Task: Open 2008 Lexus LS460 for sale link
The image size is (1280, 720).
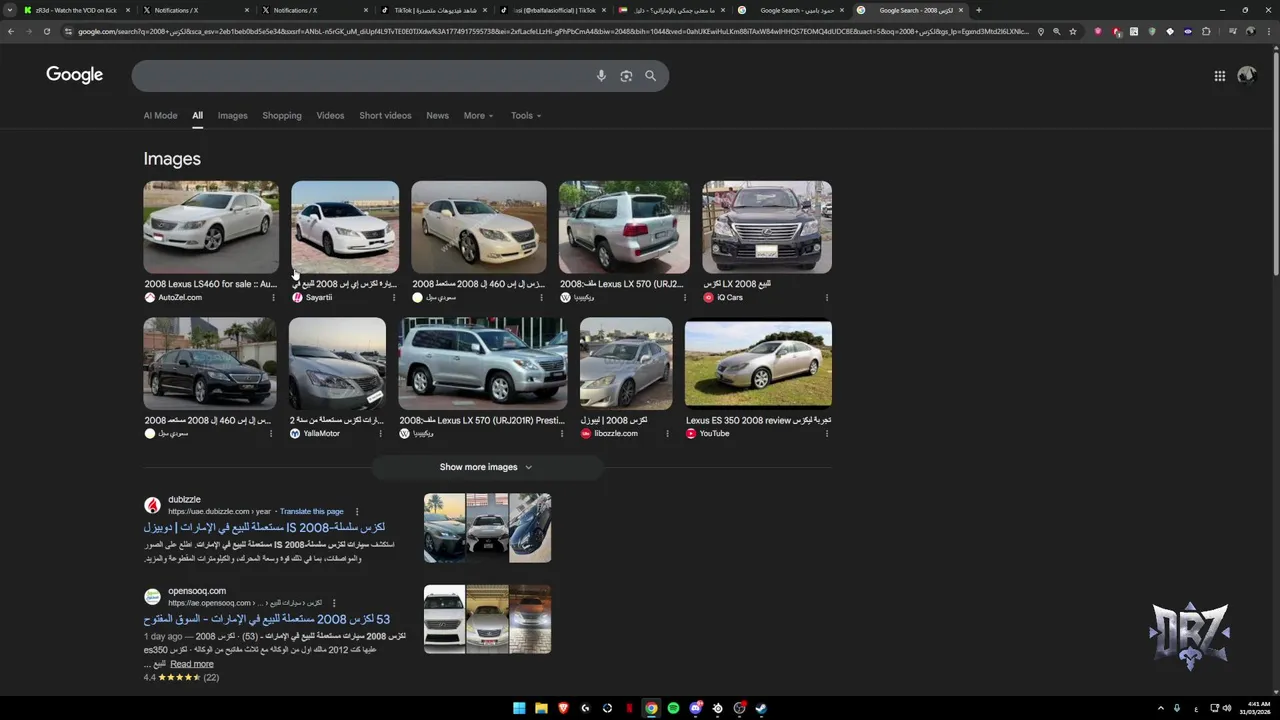Action: tap(210, 284)
